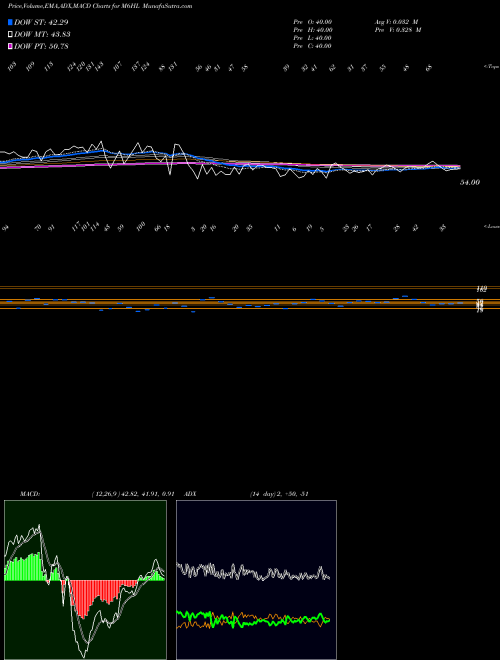Click the magenta DOW PT legend swatch
The width and height of the screenshot is (500, 660).
(10, 46)
